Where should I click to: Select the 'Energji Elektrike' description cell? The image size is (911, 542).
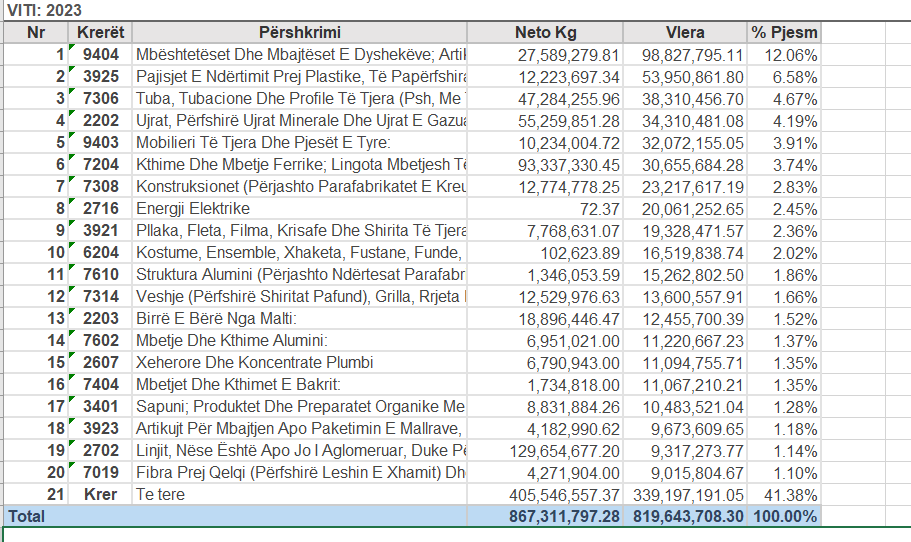point(299,208)
